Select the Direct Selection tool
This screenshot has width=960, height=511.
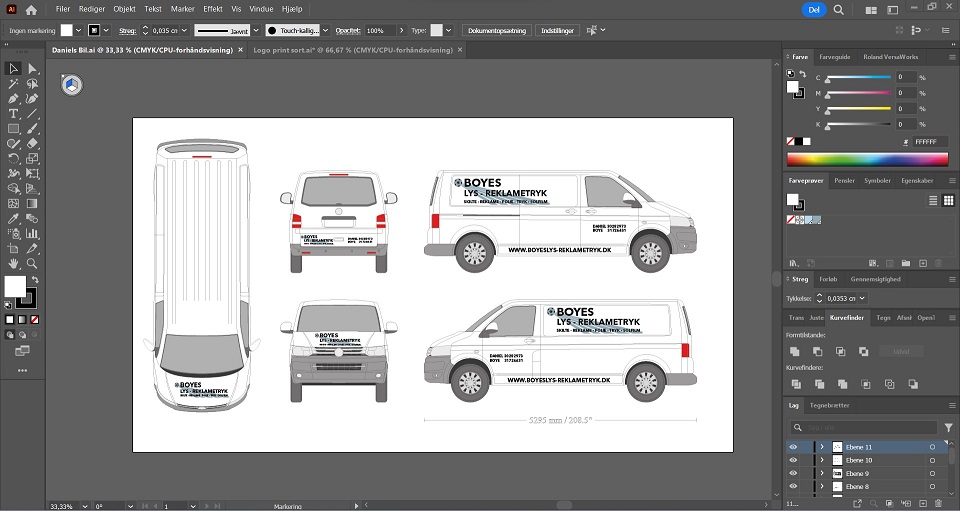tap(32, 69)
